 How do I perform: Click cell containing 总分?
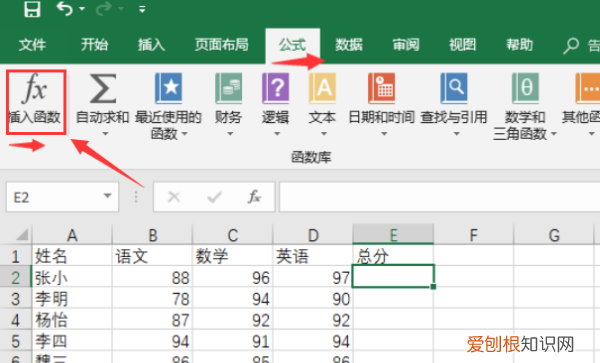(x=393, y=256)
